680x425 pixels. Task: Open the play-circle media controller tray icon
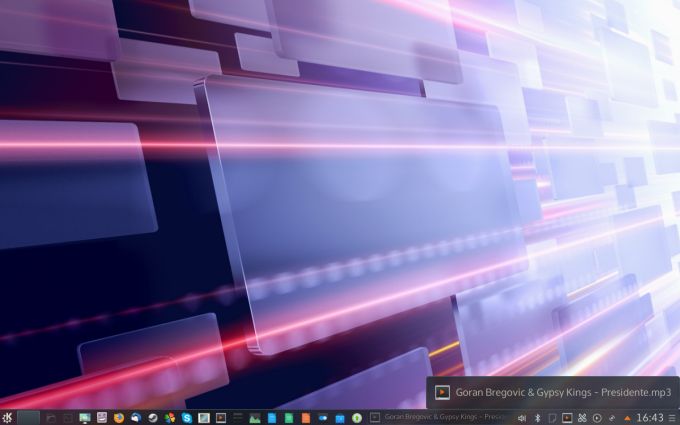click(x=597, y=418)
